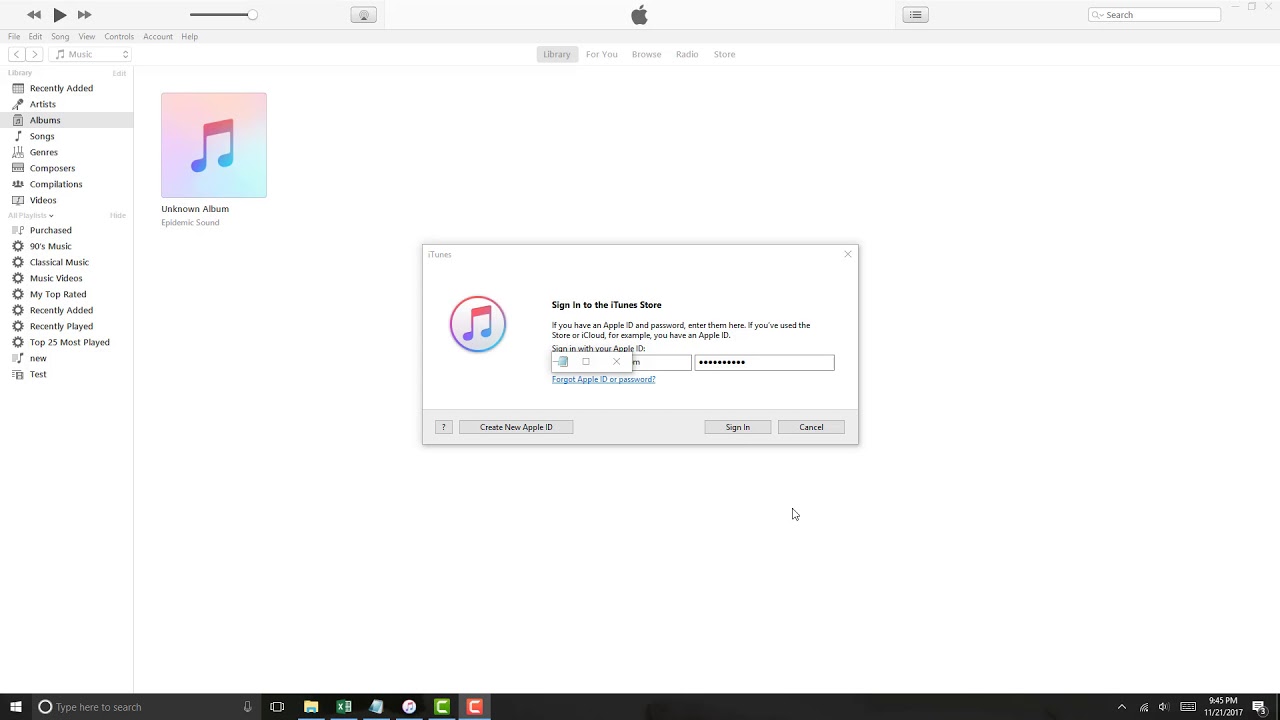This screenshot has width=1280, height=720.
Task: Go back with the left chevron
Action: point(17,54)
